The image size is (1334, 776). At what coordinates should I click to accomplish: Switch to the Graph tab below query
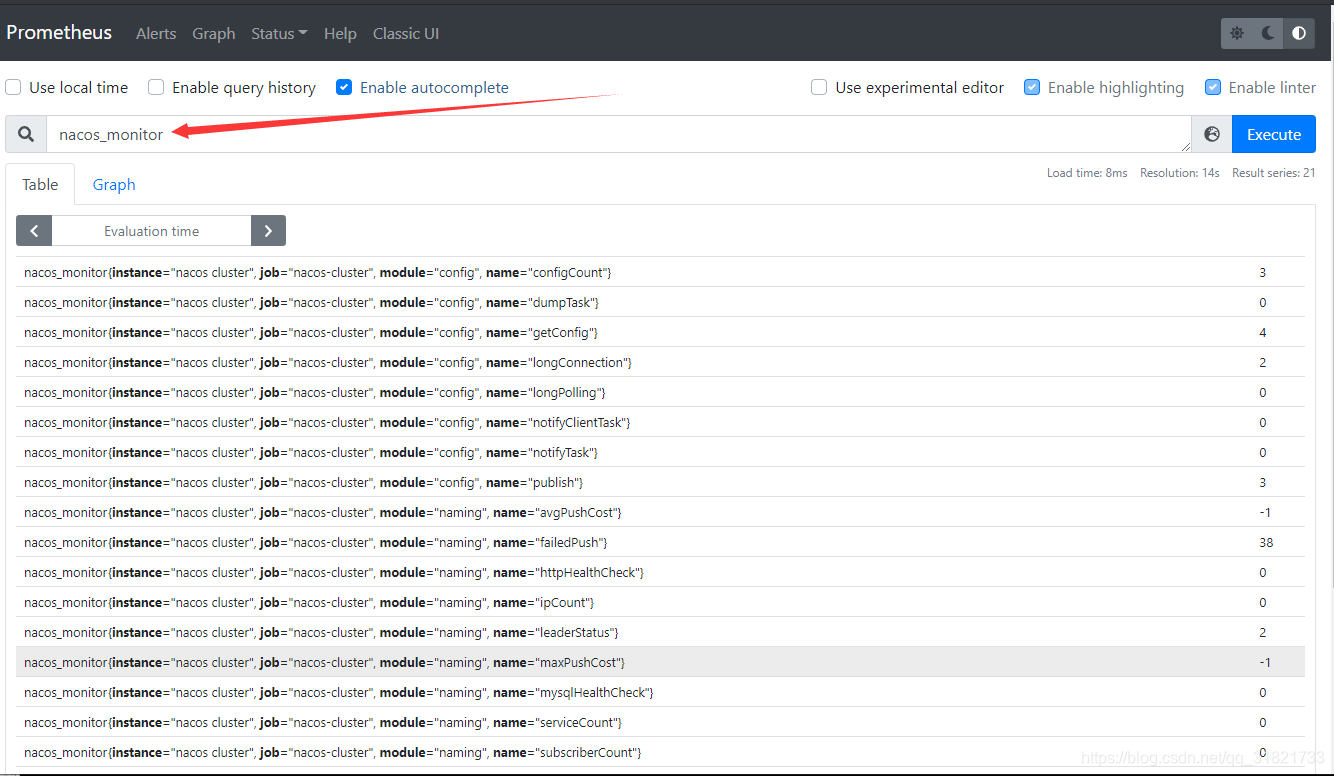tap(114, 184)
